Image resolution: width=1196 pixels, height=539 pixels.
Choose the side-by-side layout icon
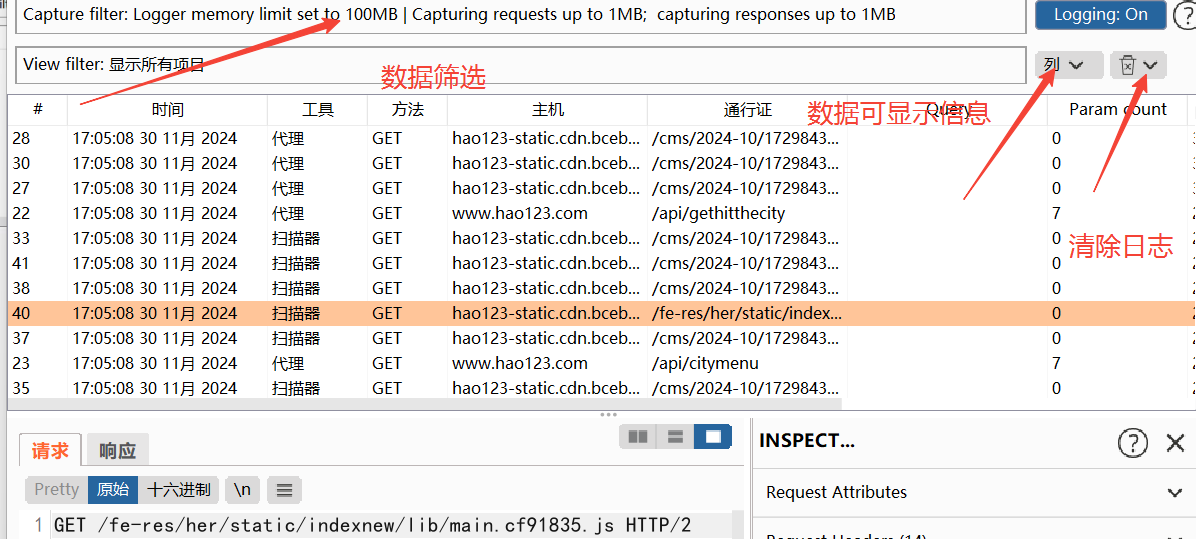[x=638, y=437]
